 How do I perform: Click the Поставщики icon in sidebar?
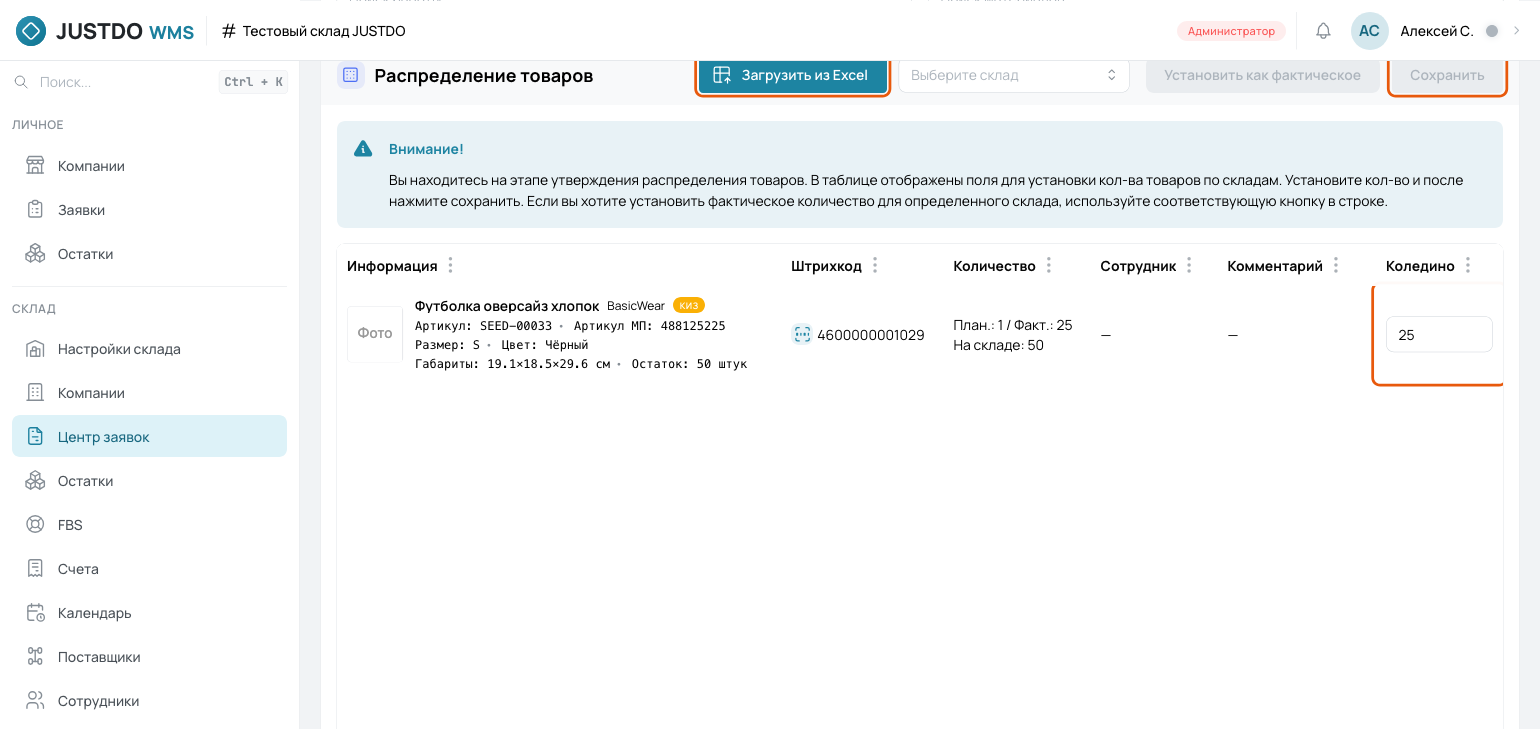35,657
